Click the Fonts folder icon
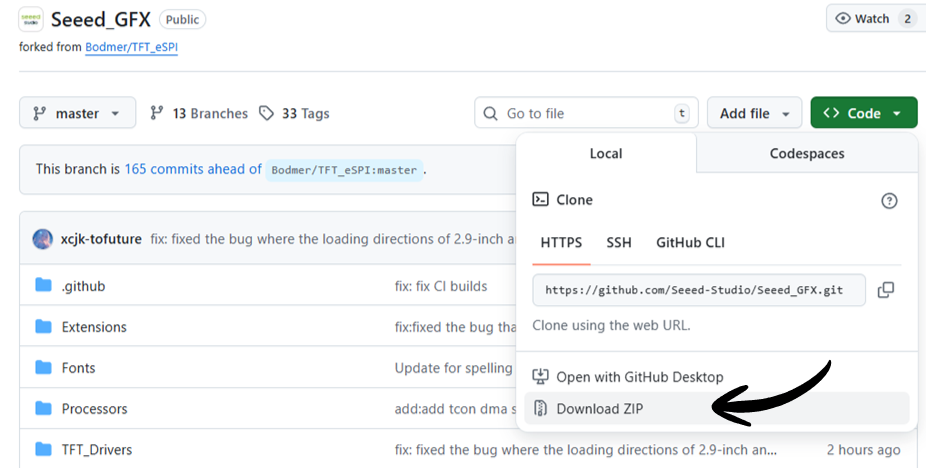This screenshot has width=926, height=468. click(43, 368)
